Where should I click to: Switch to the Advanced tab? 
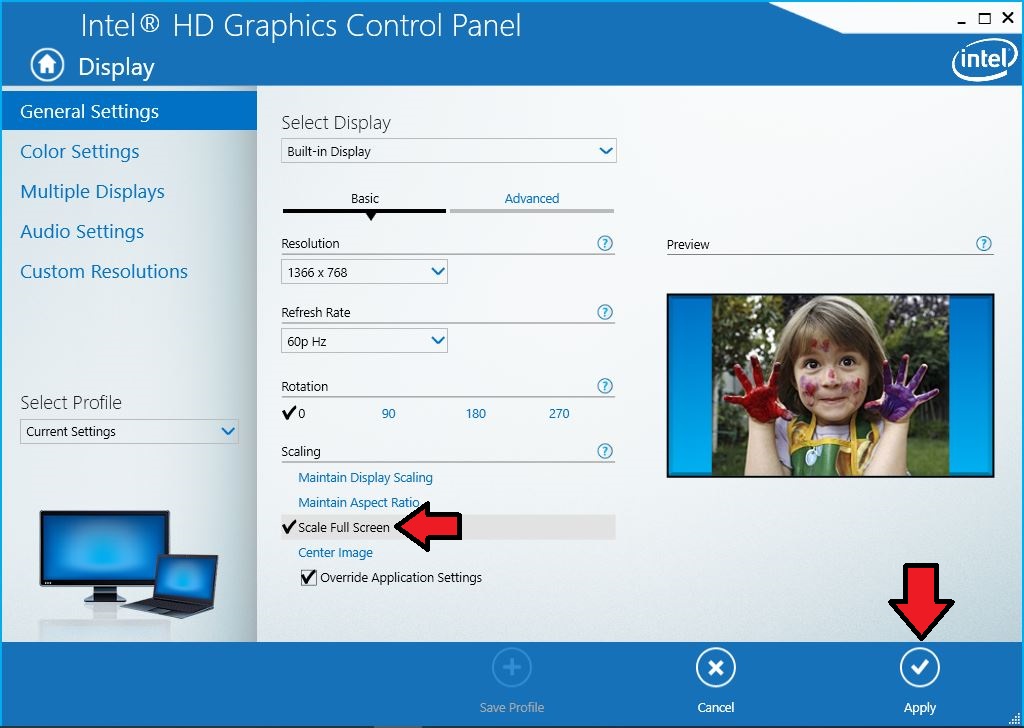(x=532, y=199)
